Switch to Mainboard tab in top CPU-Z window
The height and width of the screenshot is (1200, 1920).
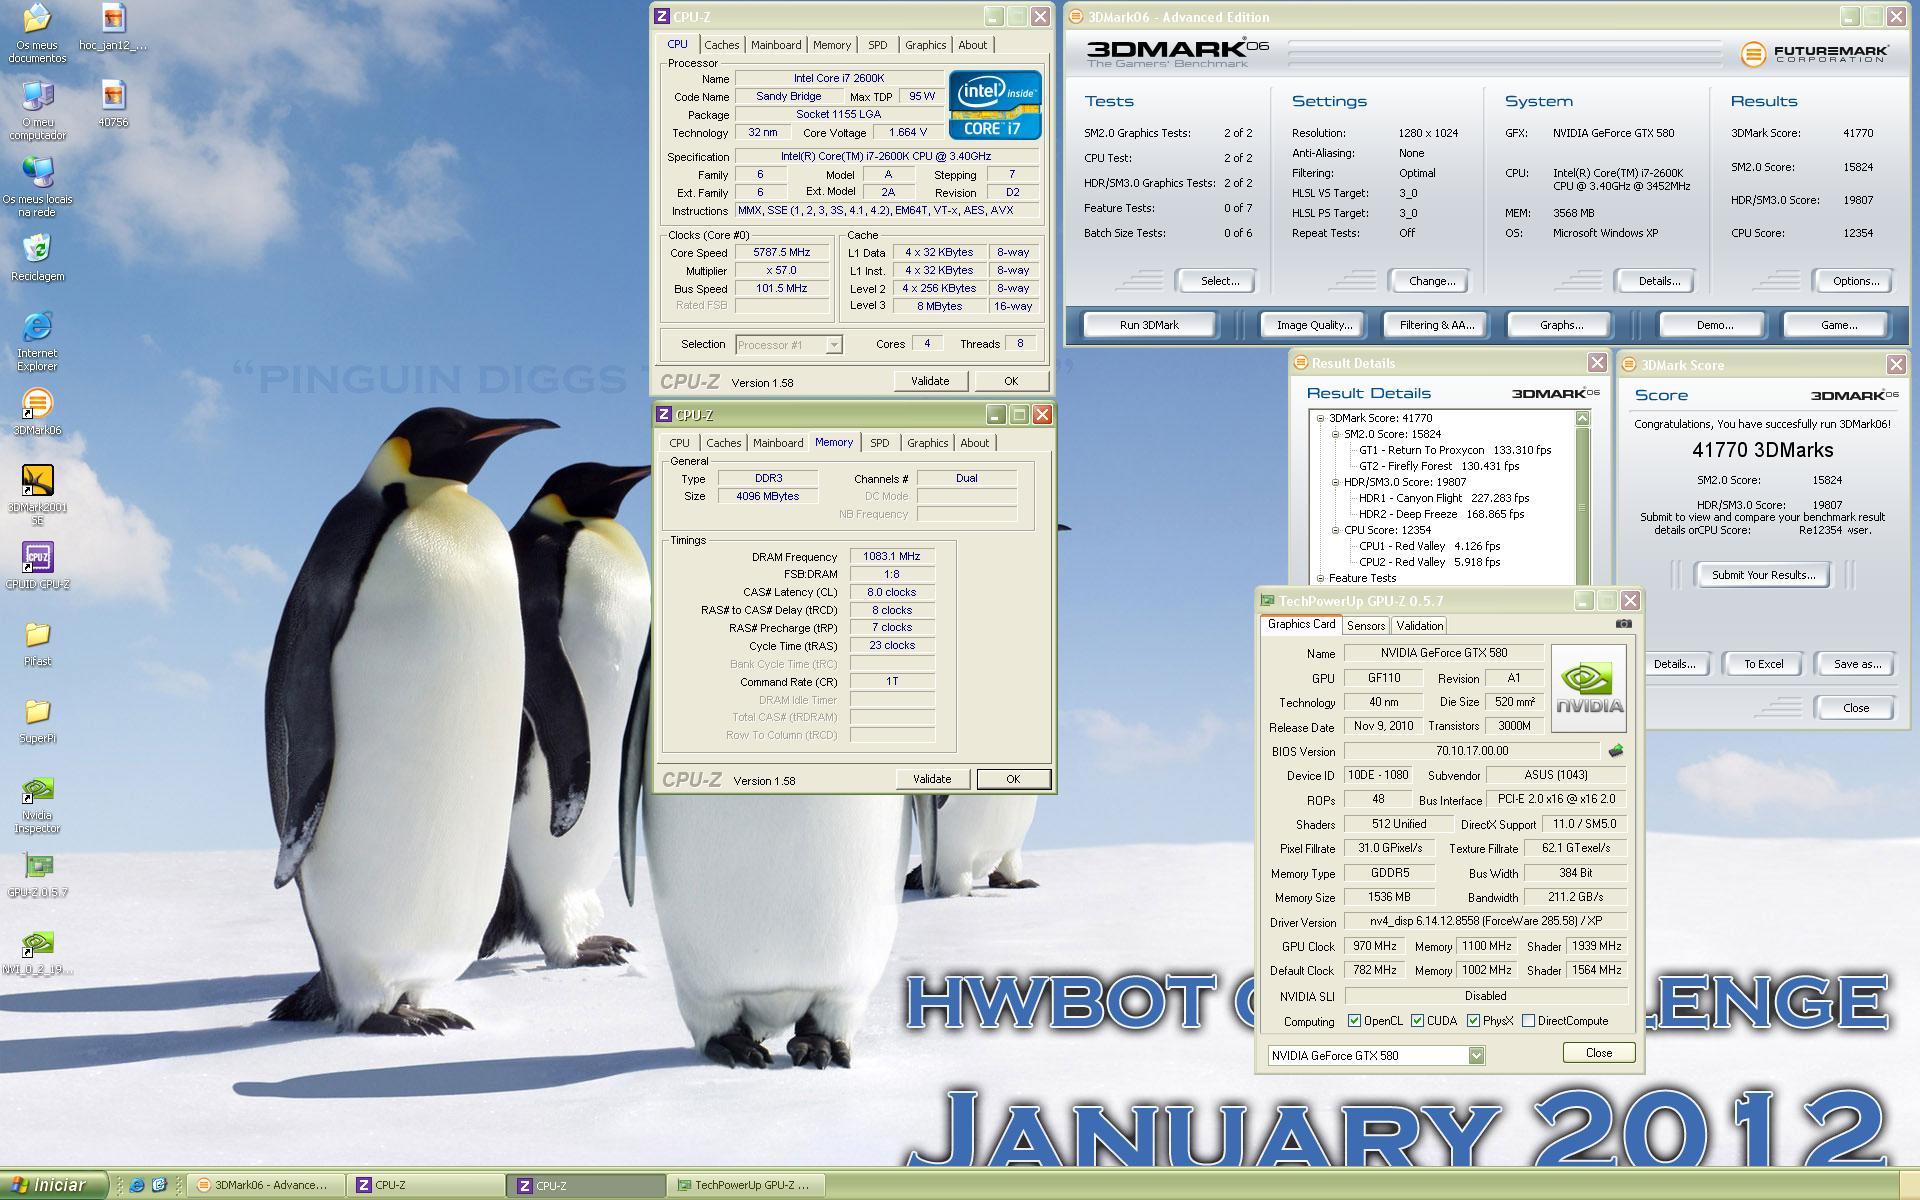(776, 45)
